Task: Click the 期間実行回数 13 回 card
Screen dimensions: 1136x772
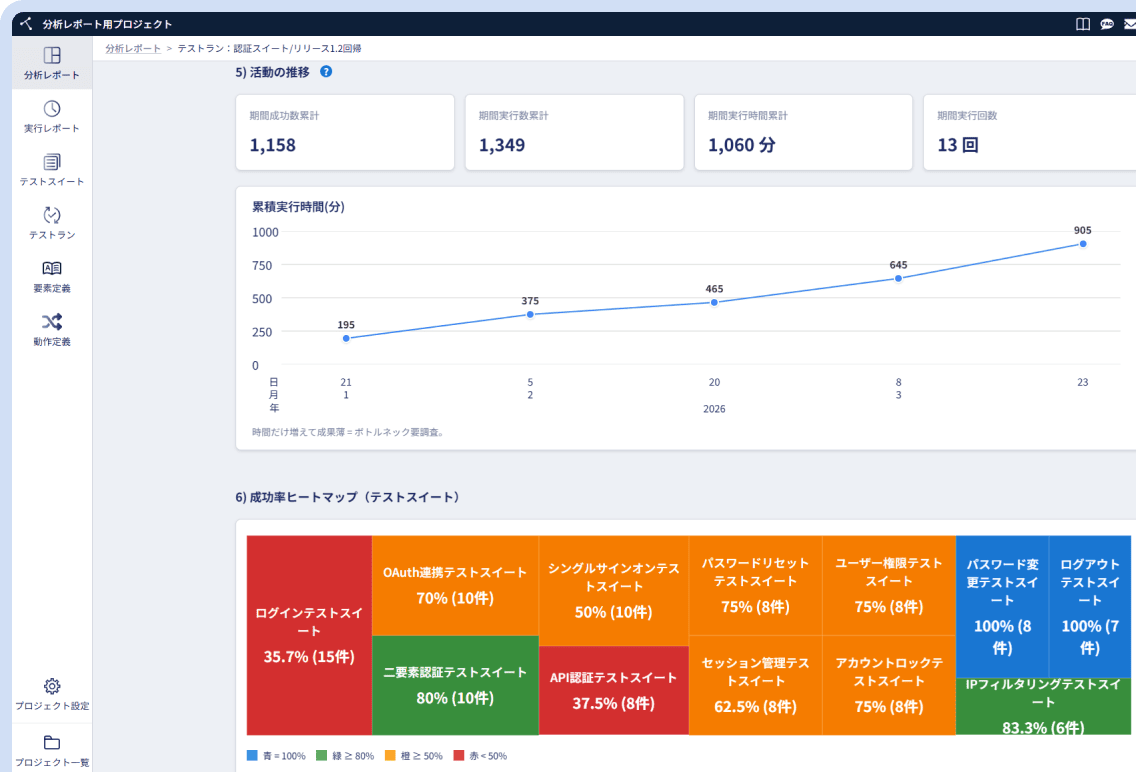Action: pyautogui.click(x=1030, y=133)
